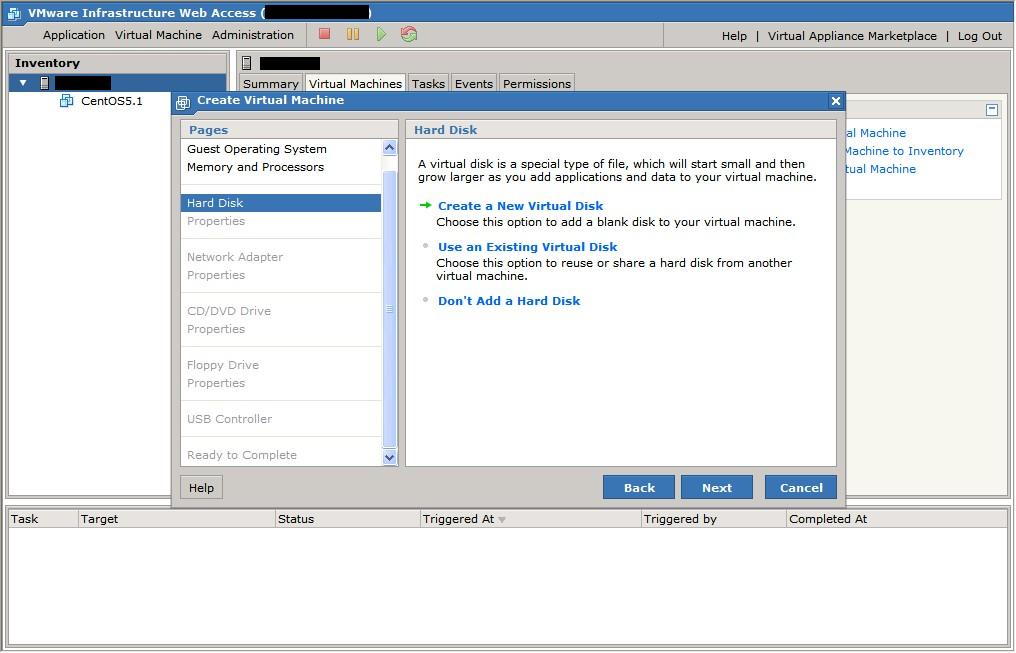This screenshot has width=1016, height=653.
Task: Click the red Stop power toolbar icon
Action: tap(325, 34)
